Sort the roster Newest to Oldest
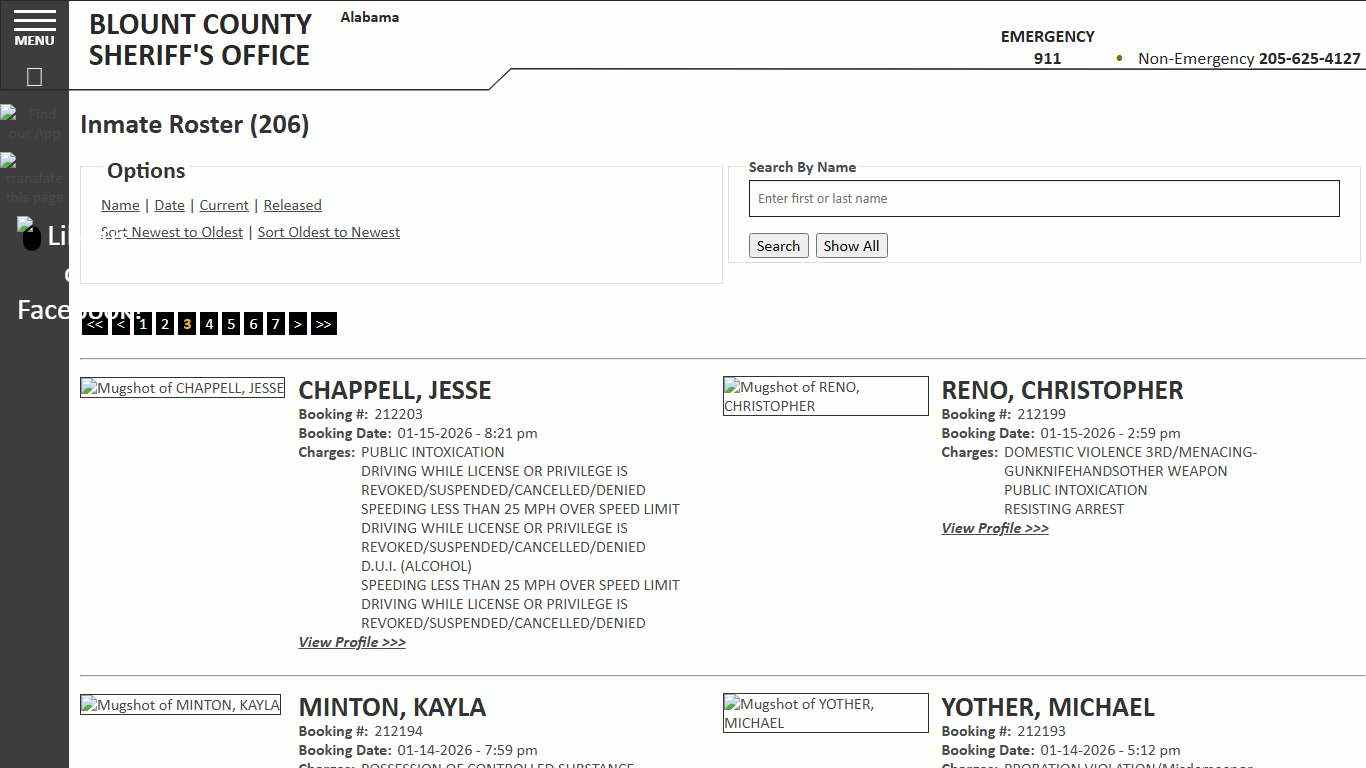 pyautogui.click(x=171, y=231)
